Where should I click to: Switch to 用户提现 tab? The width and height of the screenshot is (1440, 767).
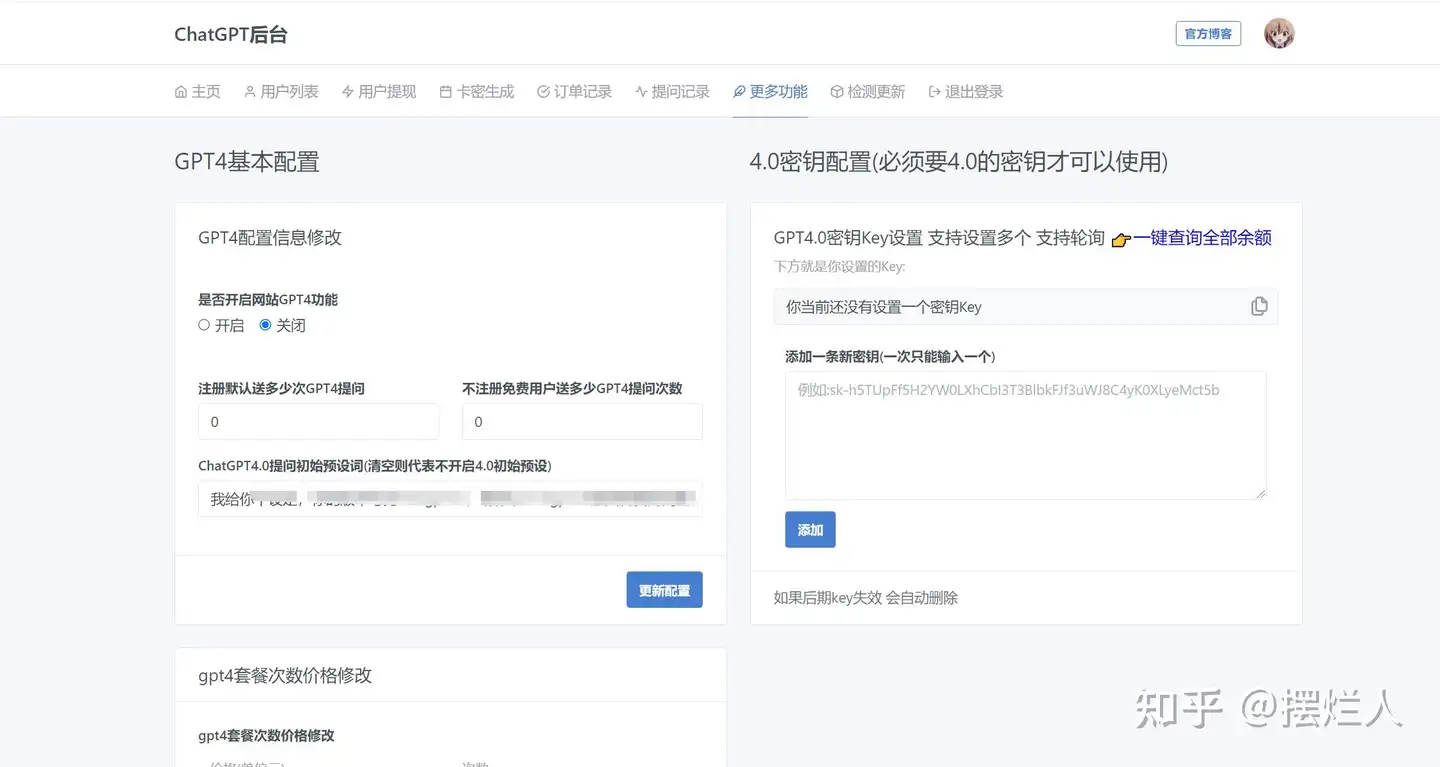coord(379,92)
